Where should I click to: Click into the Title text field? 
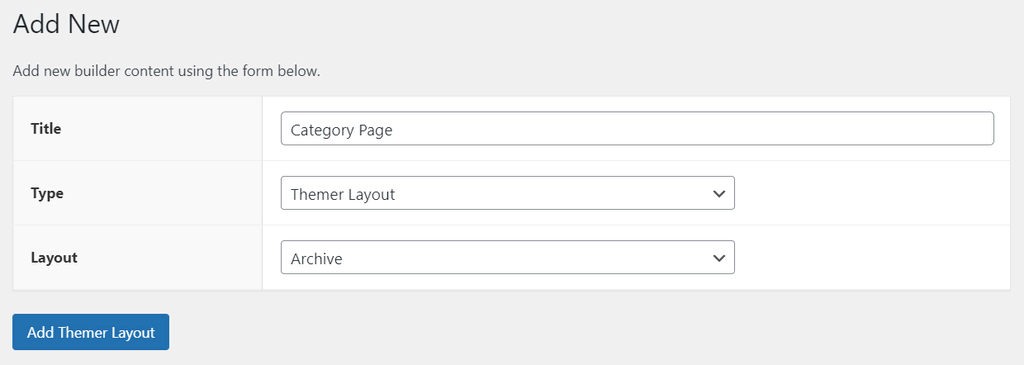[637, 129]
